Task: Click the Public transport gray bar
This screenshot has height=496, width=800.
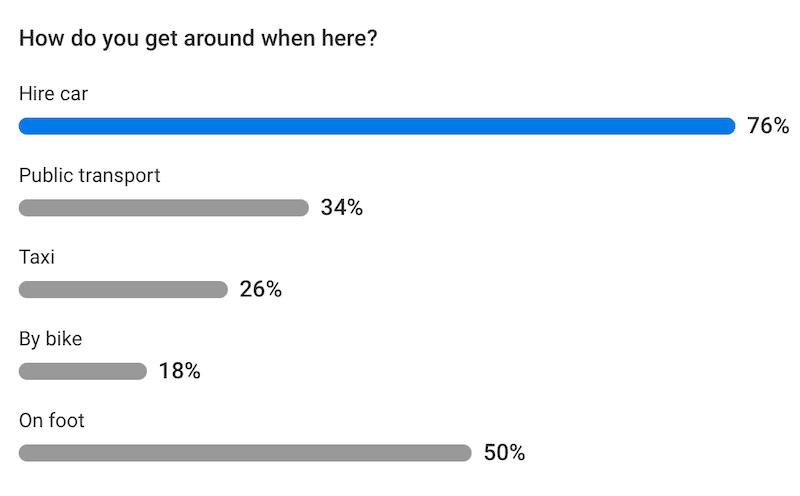Action: point(164,208)
